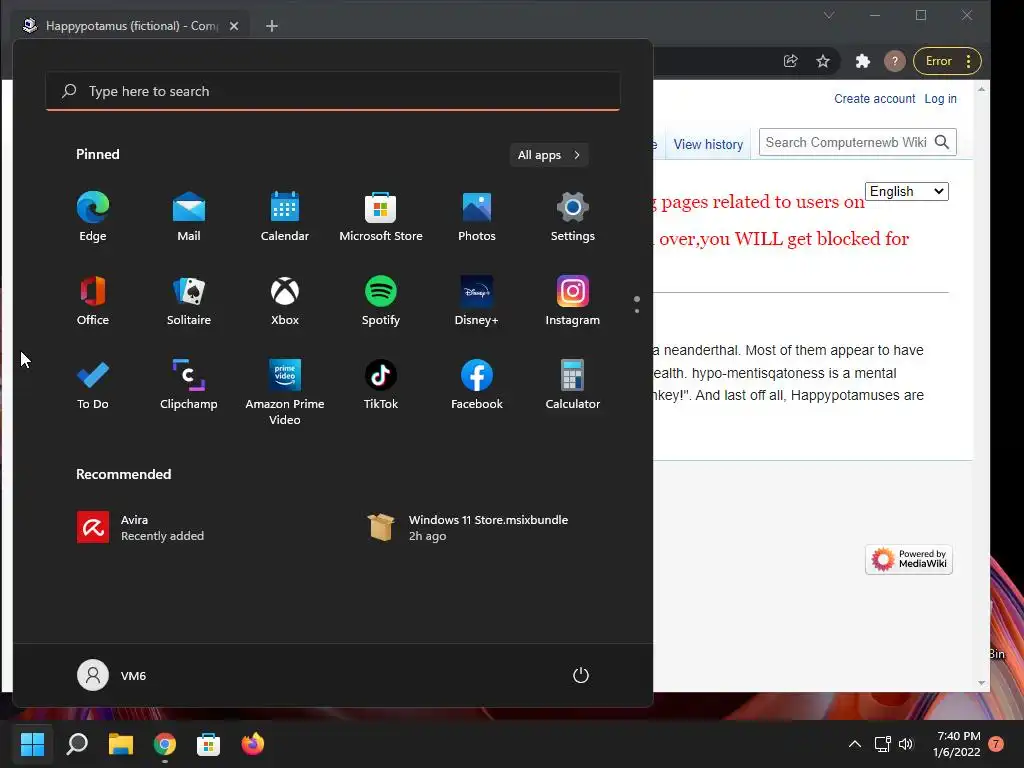Go to next pinned apps page dot
This screenshot has width=1024, height=768.
tap(637, 311)
